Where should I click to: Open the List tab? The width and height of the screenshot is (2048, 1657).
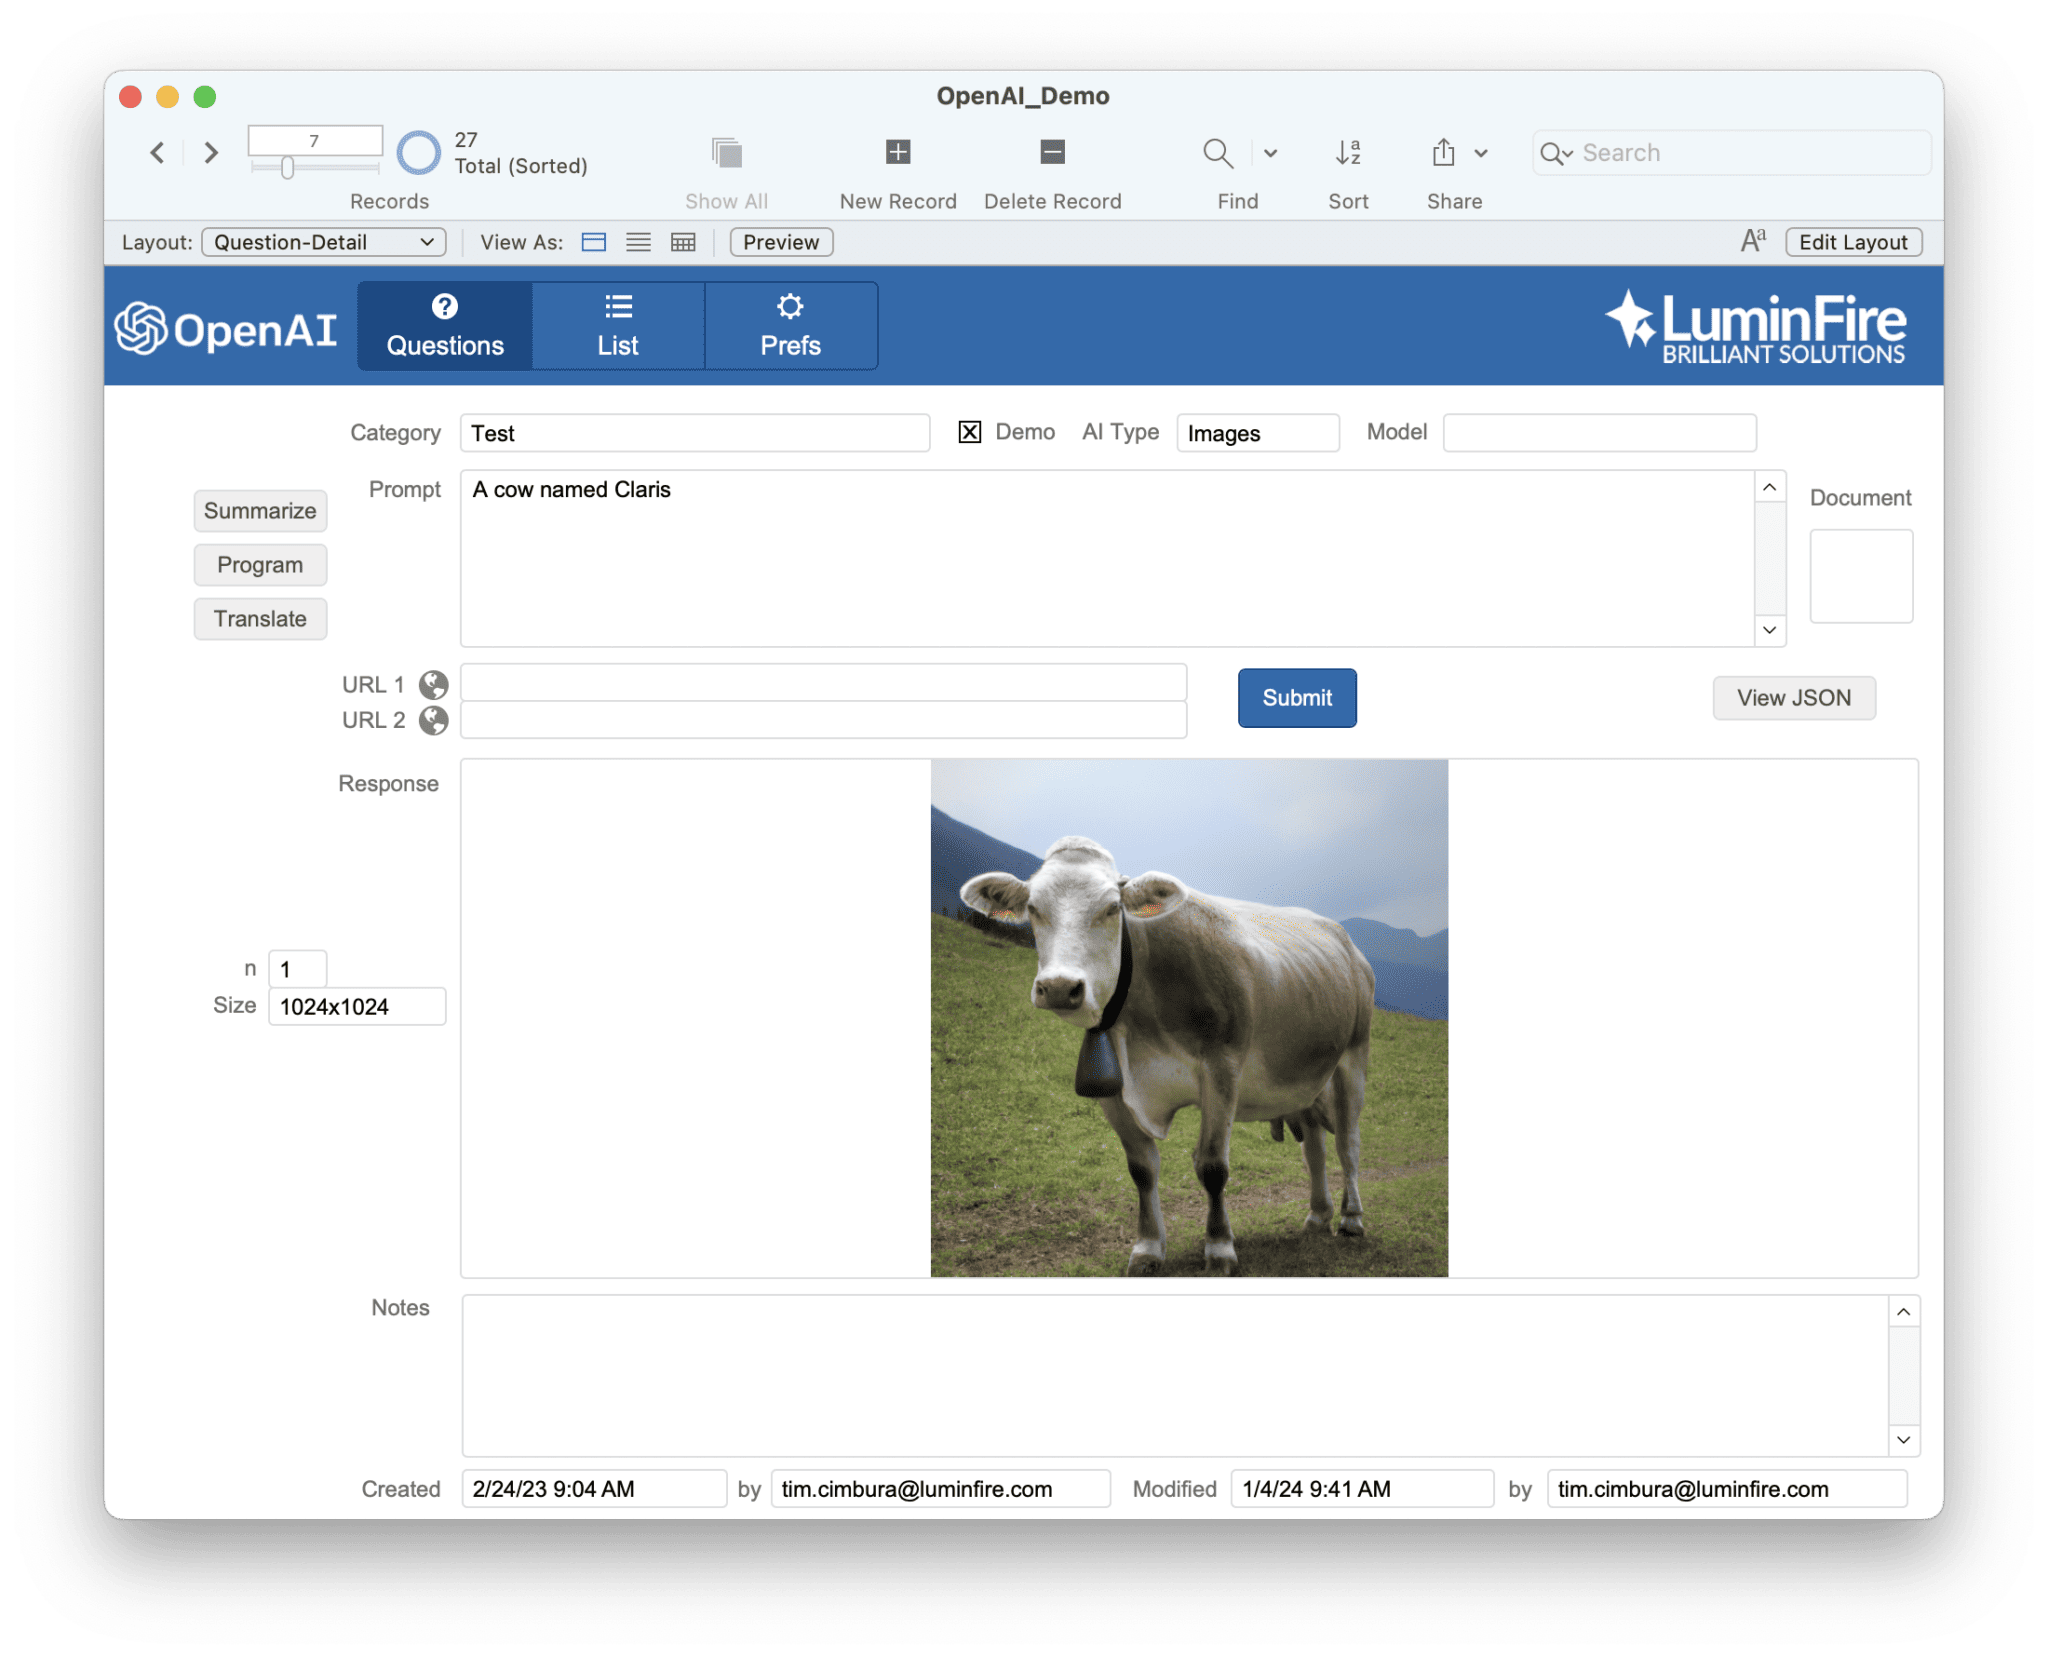coord(617,325)
